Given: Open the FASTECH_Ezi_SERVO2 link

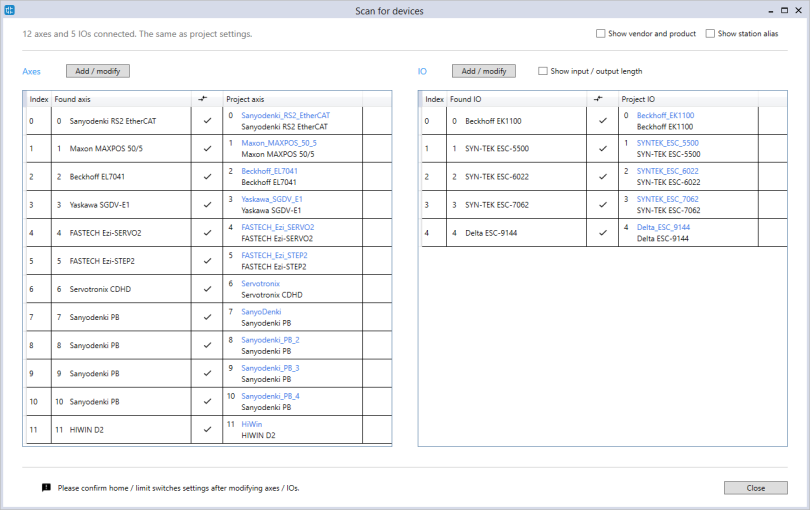Looking at the screenshot, I should [x=277, y=227].
